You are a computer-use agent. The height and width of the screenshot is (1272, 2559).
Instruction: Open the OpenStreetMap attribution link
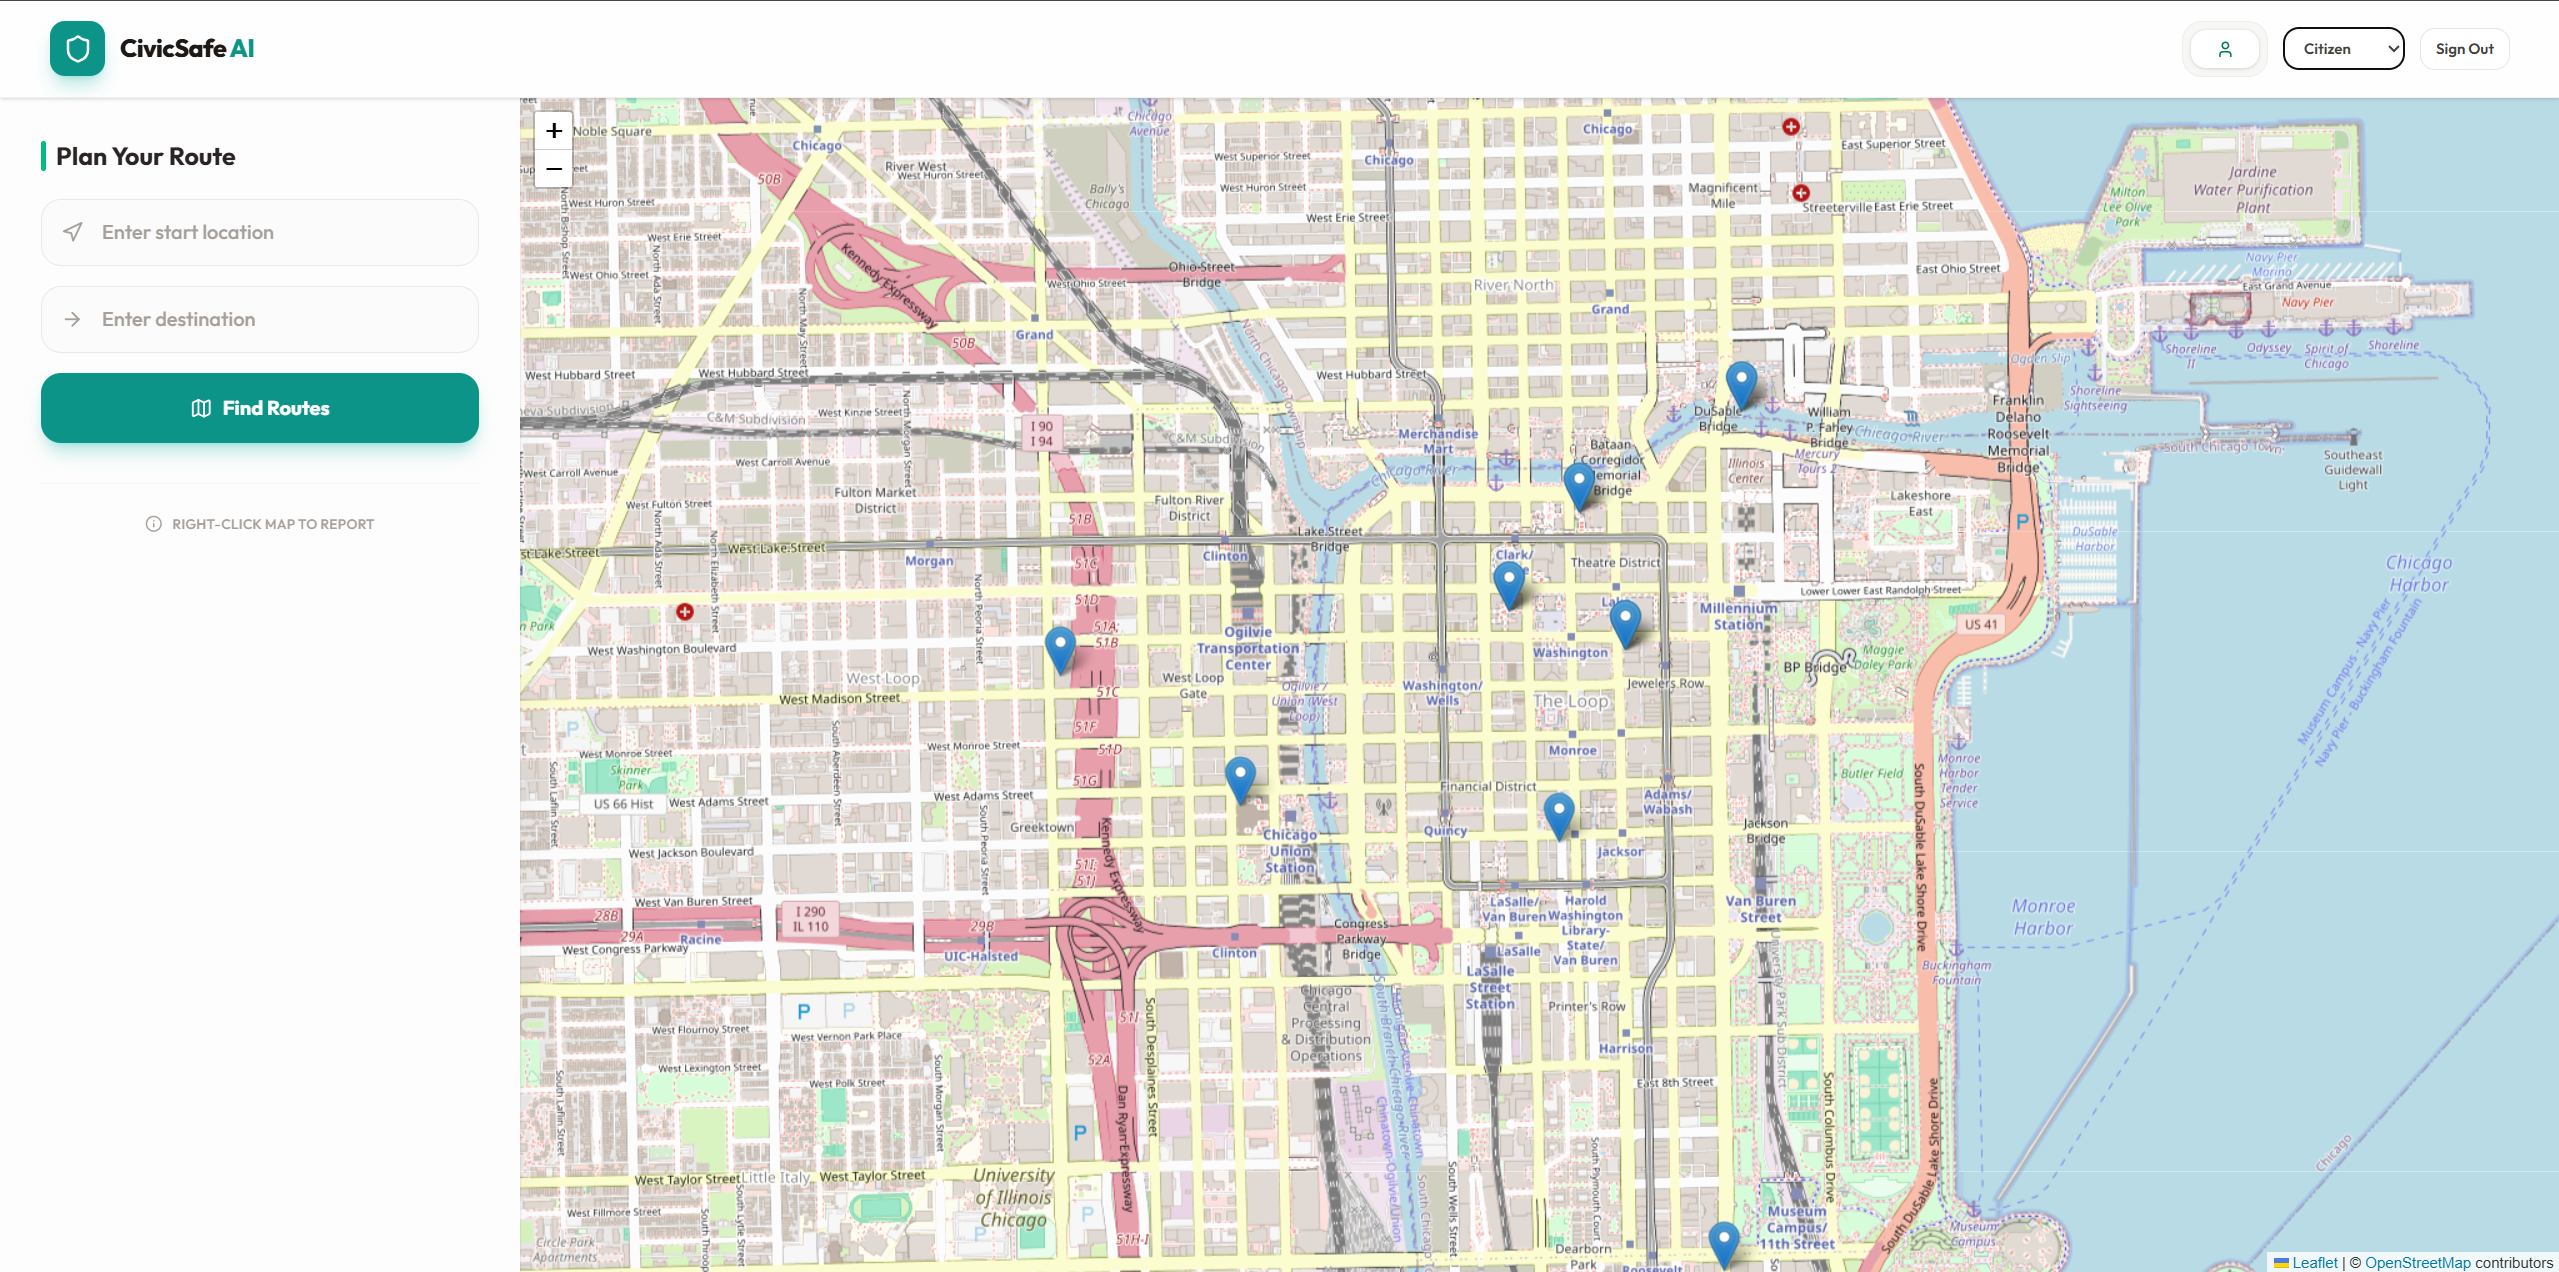2417,1262
